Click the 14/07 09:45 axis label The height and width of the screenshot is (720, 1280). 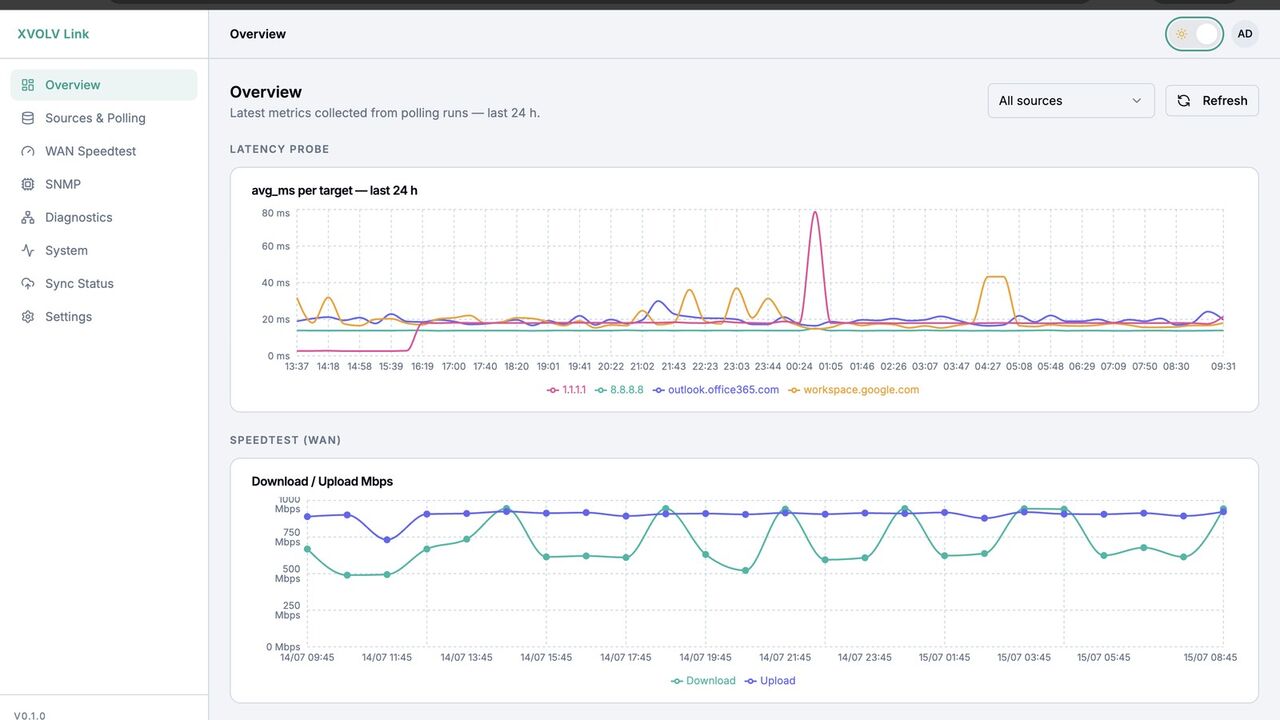coord(307,657)
